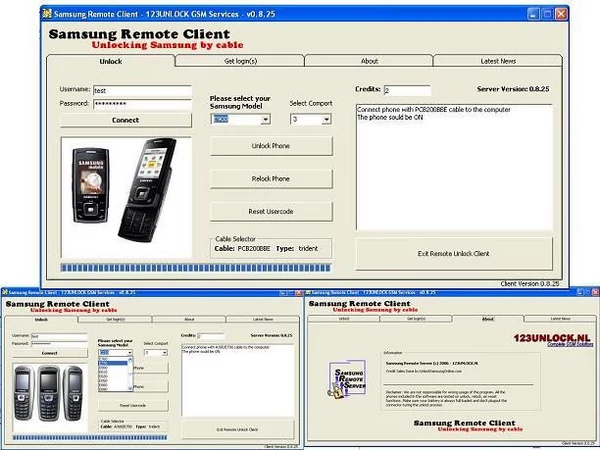Click the disclaimer text in the About window
The image size is (600, 450).
click(x=446, y=398)
